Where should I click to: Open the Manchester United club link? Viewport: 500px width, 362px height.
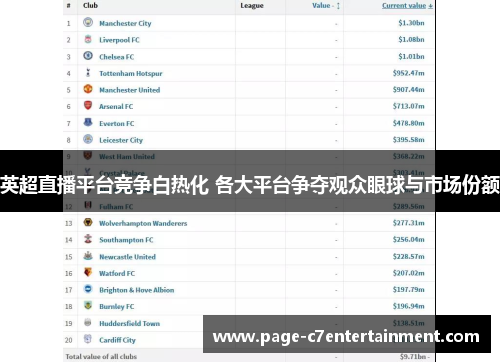coord(130,90)
